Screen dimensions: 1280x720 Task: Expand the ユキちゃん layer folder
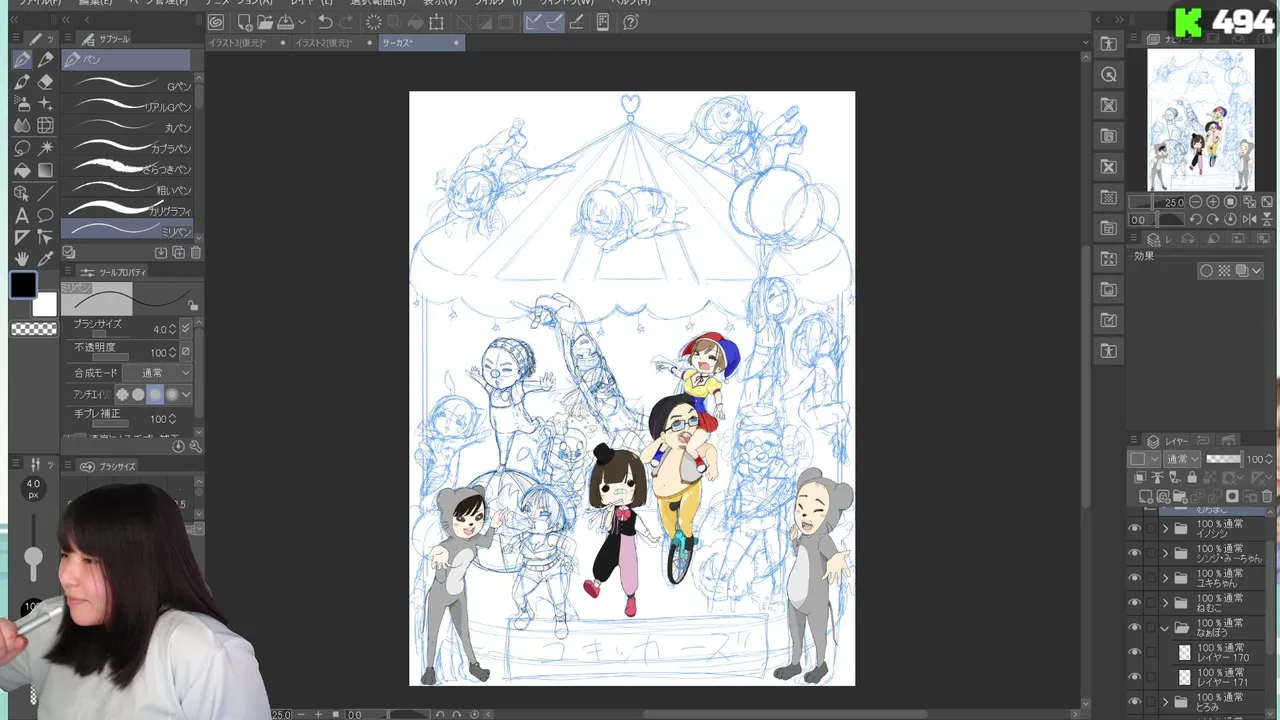1165,578
